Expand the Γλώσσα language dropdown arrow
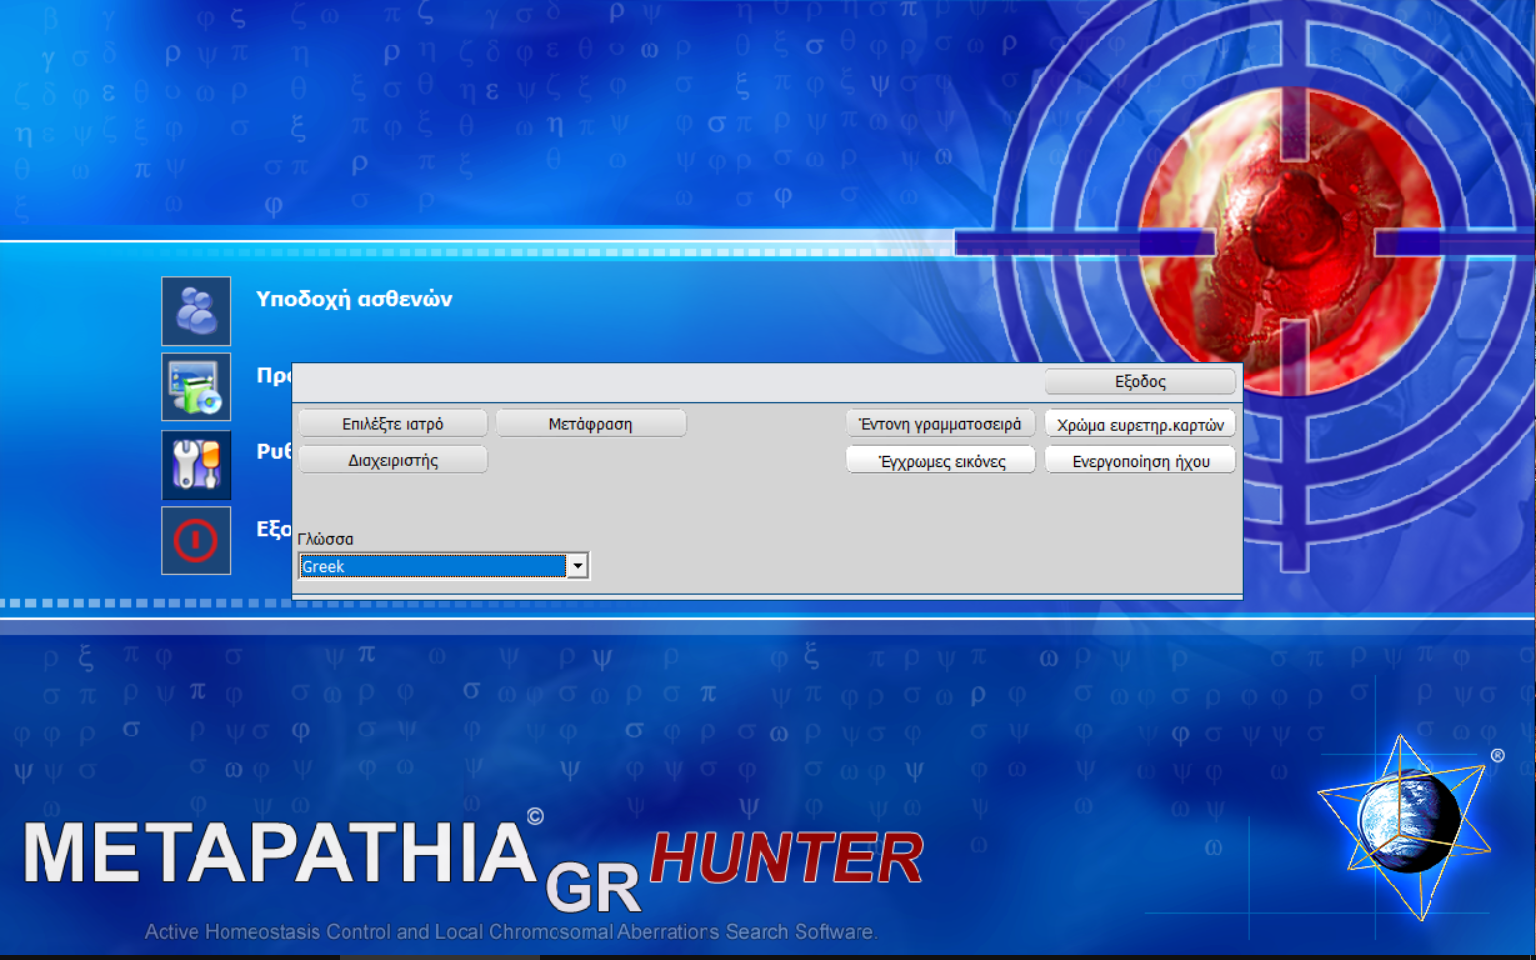 [577, 566]
